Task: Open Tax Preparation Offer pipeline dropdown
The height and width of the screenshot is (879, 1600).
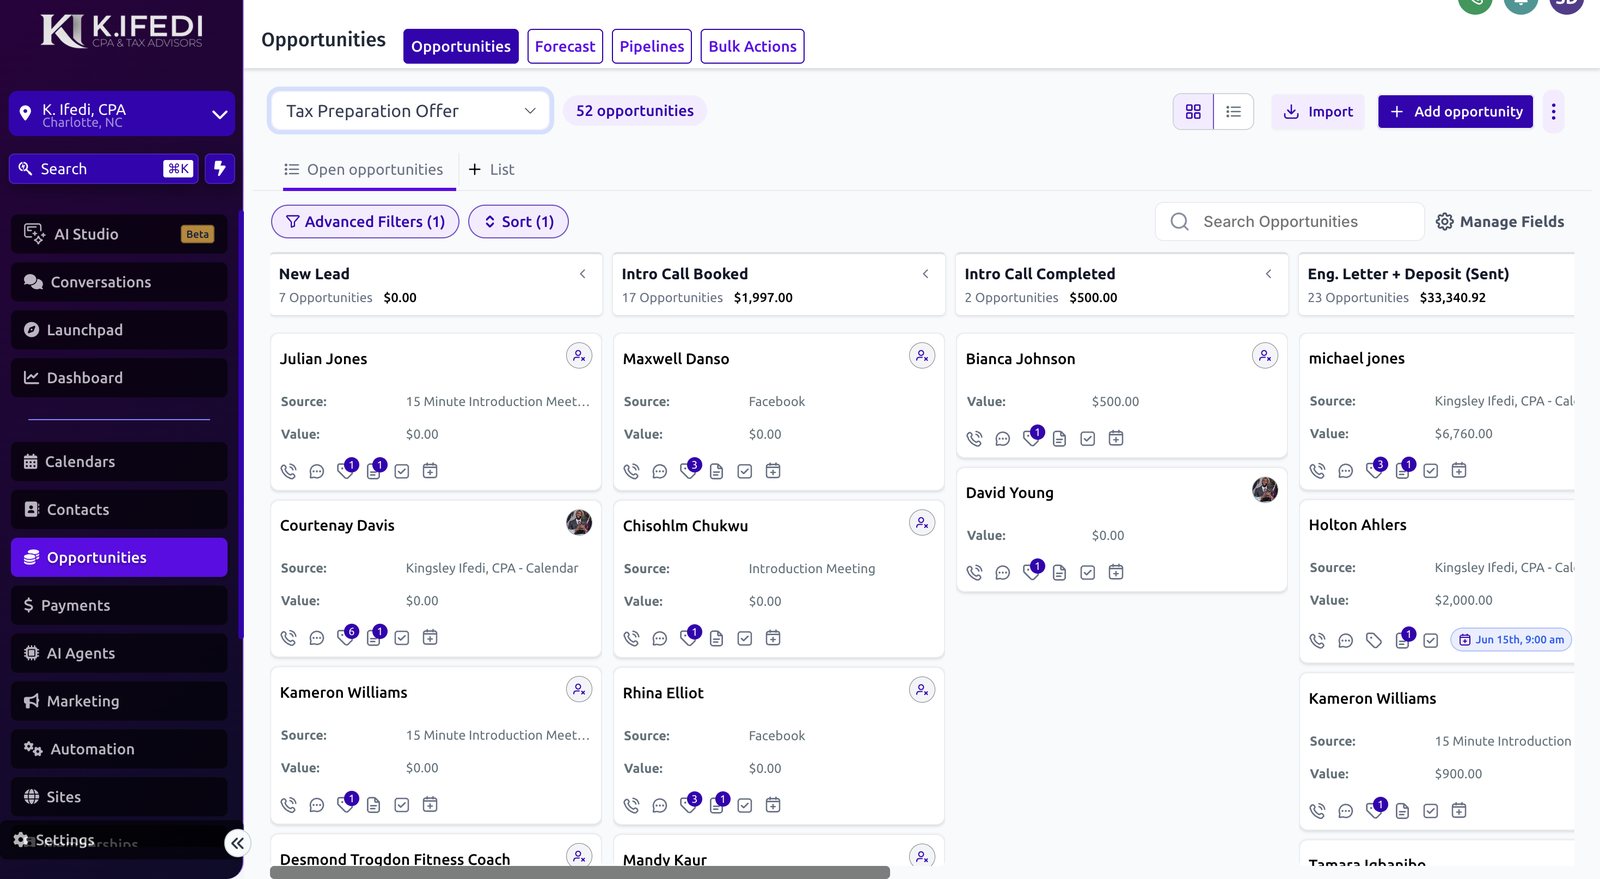Action: (410, 111)
